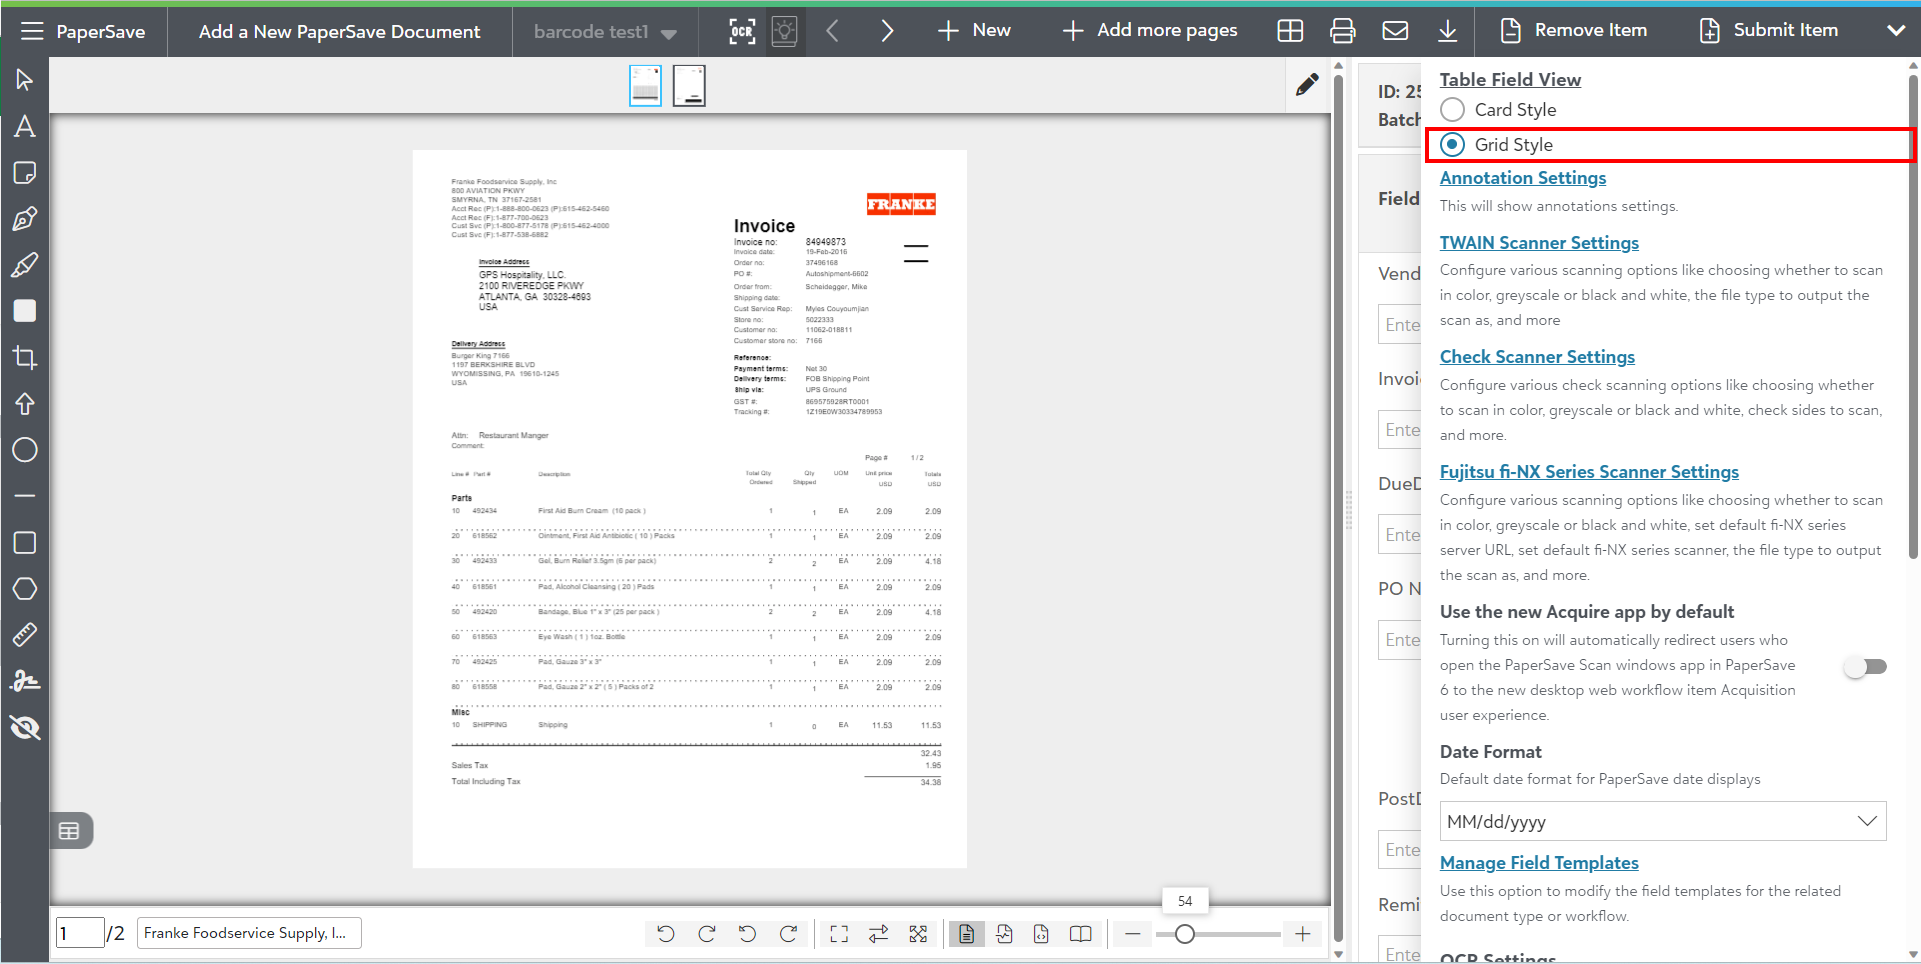Select the crop tool in left sidebar
The height and width of the screenshot is (964, 1921).
[x=25, y=357]
